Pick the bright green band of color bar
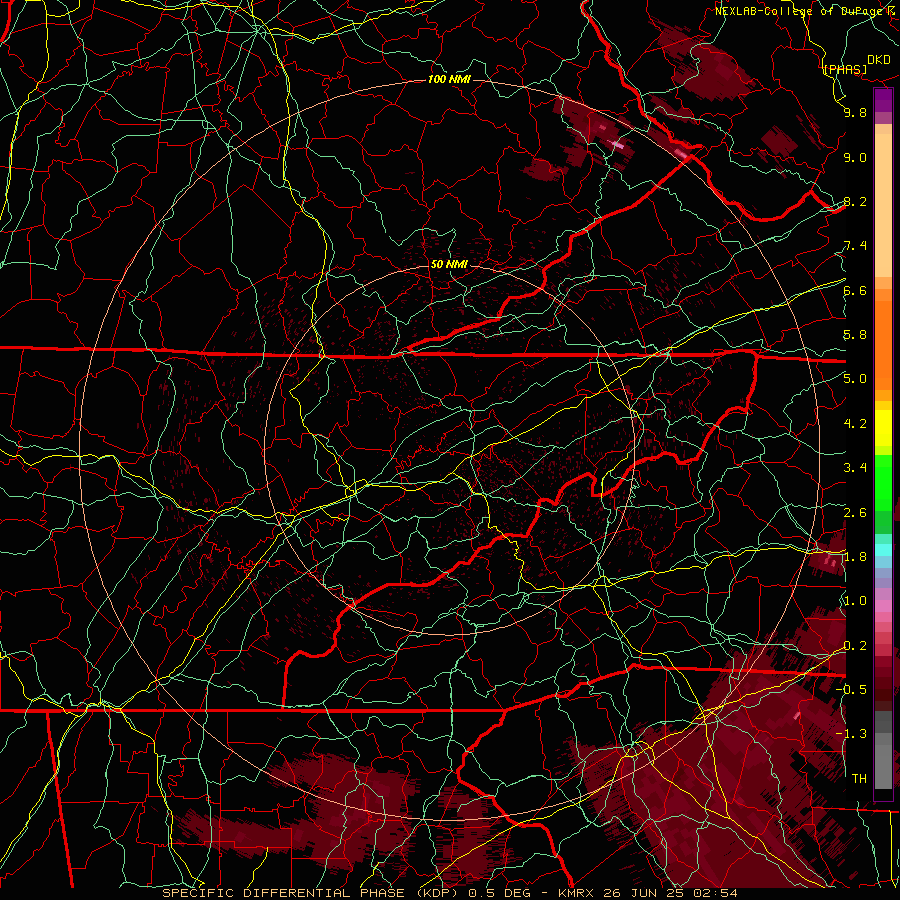 (x=883, y=482)
